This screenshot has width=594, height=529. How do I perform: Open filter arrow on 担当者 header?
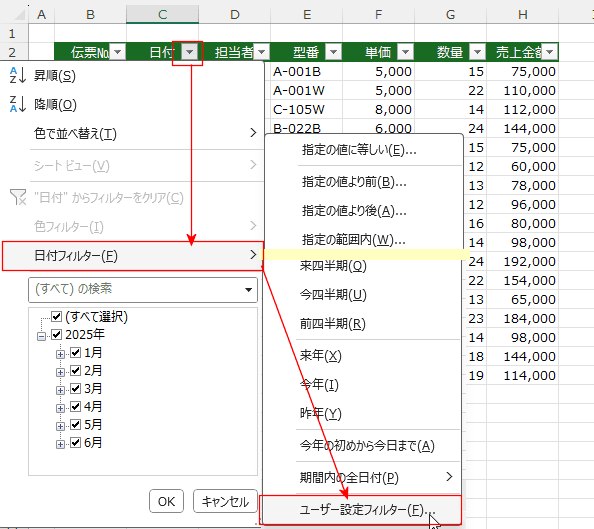[x=261, y=52]
